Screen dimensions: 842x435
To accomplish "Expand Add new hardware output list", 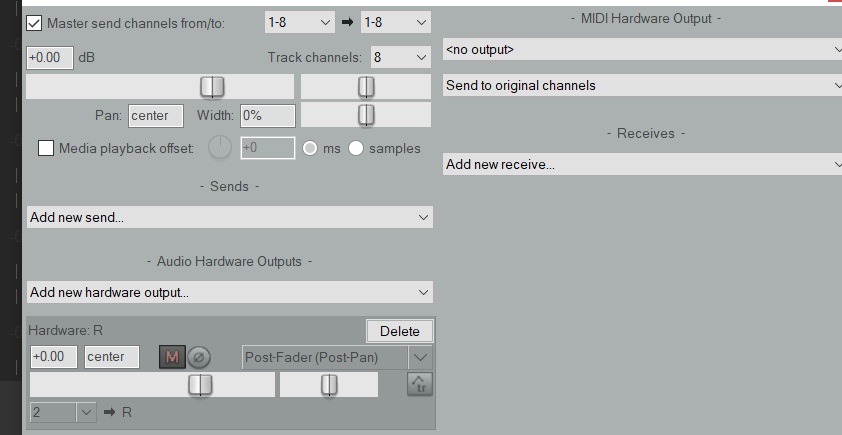I will [x=229, y=292].
